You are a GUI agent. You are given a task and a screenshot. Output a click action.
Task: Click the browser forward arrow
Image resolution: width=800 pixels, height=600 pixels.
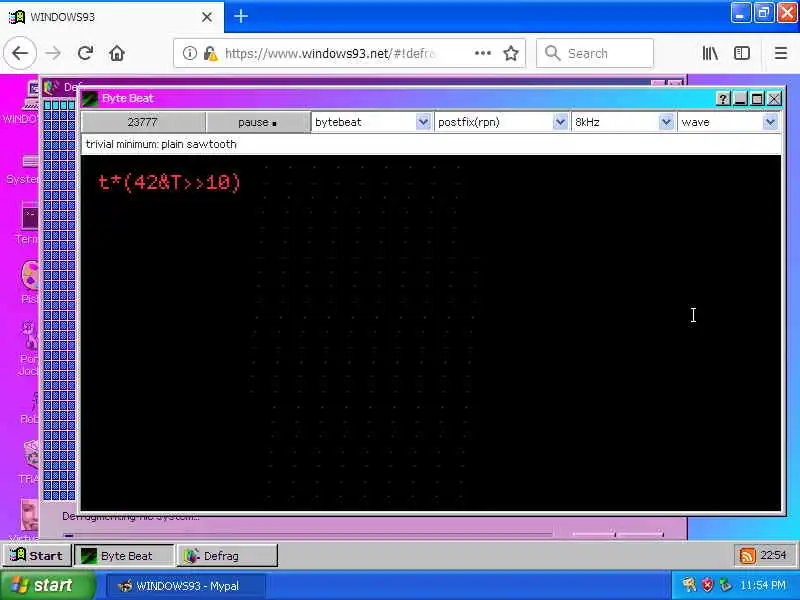tap(53, 53)
